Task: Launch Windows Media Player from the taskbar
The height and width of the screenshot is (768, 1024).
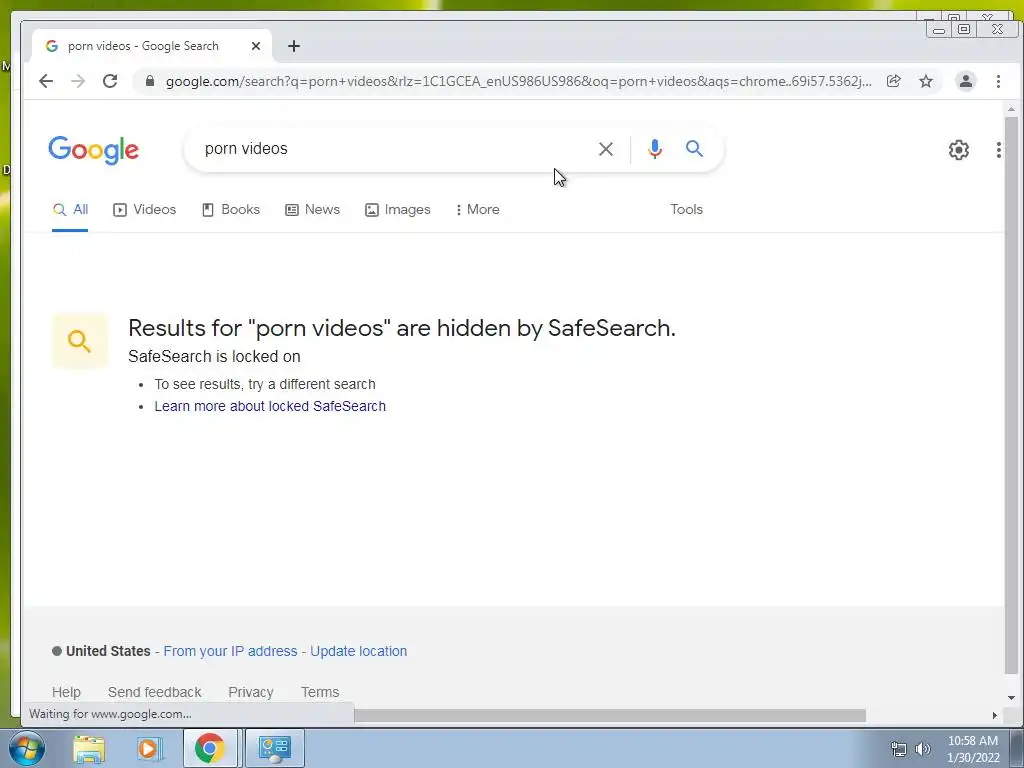Action: click(x=149, y=749)
